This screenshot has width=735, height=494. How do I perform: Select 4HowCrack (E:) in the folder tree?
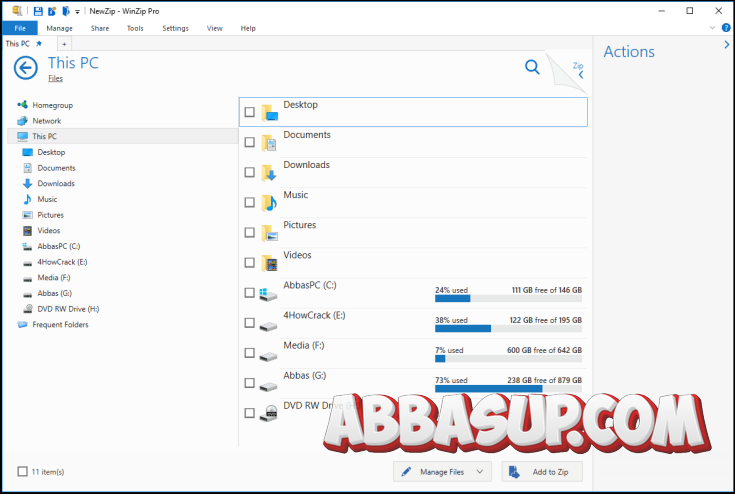point(62,262)
